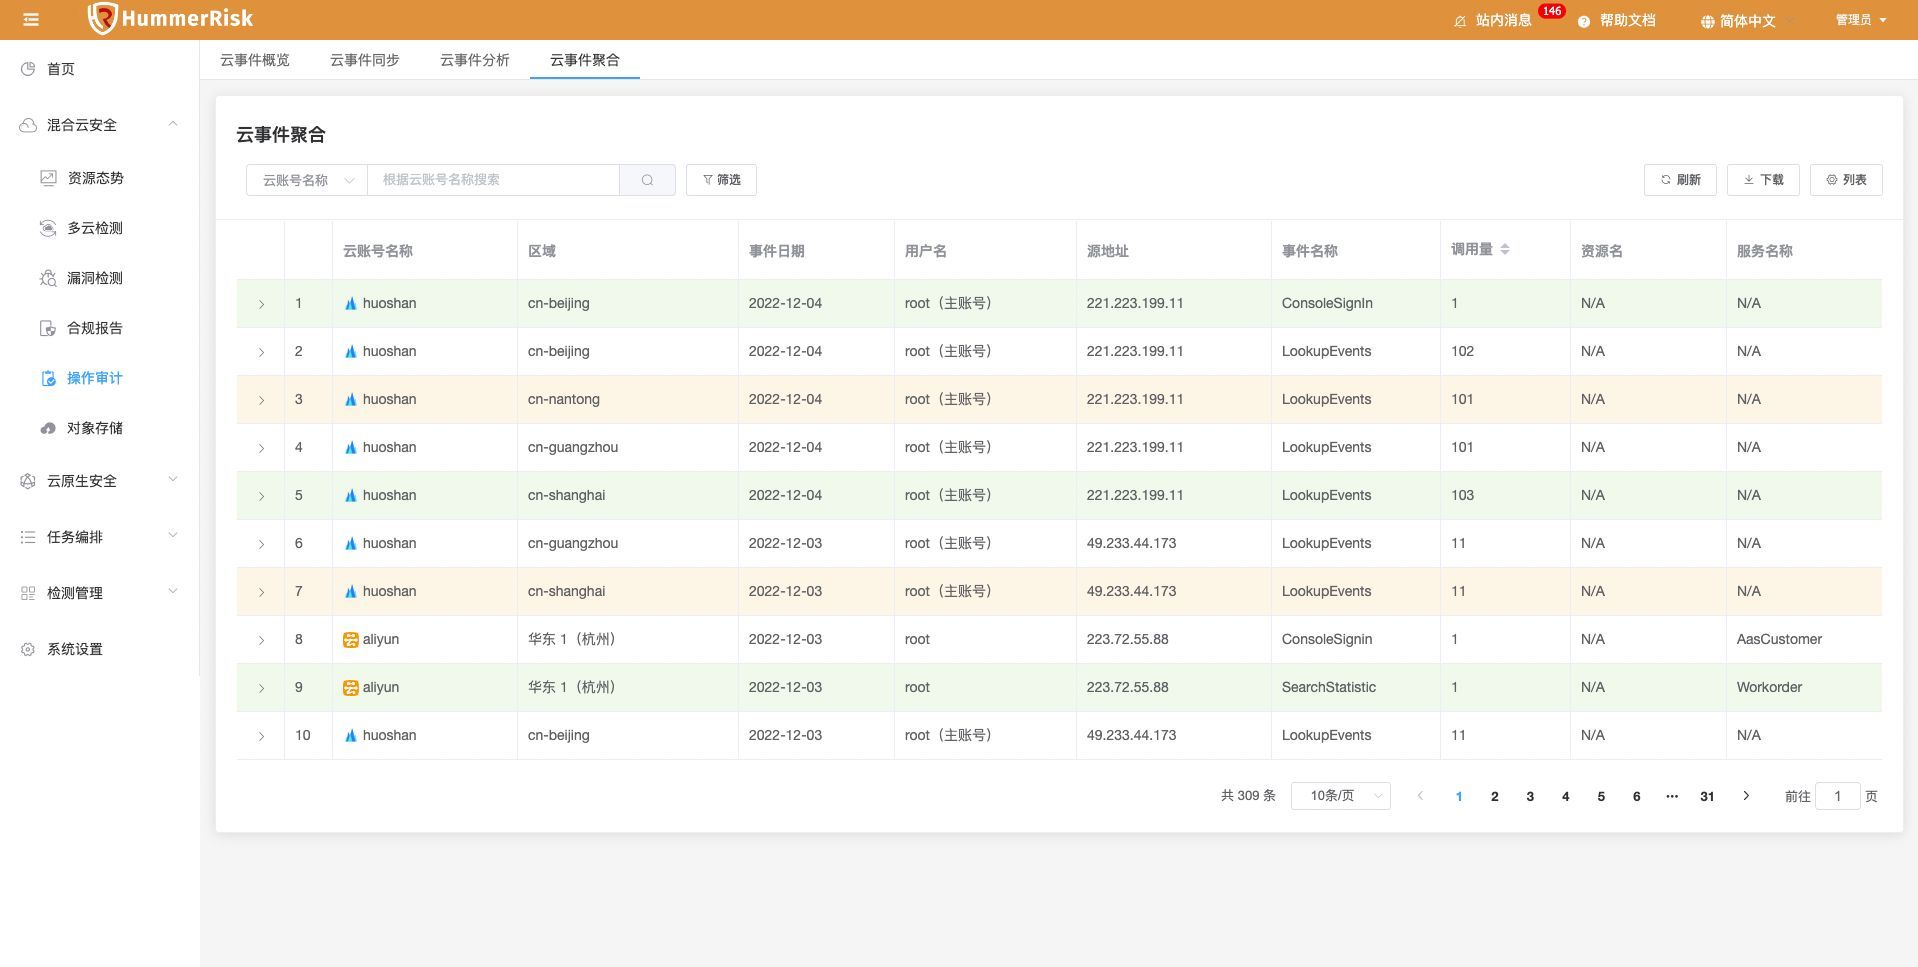The image size is (1918, 967).
Task: Open 简体中文 language menu
Action: pyautogui.click(x=1747, y=21)
